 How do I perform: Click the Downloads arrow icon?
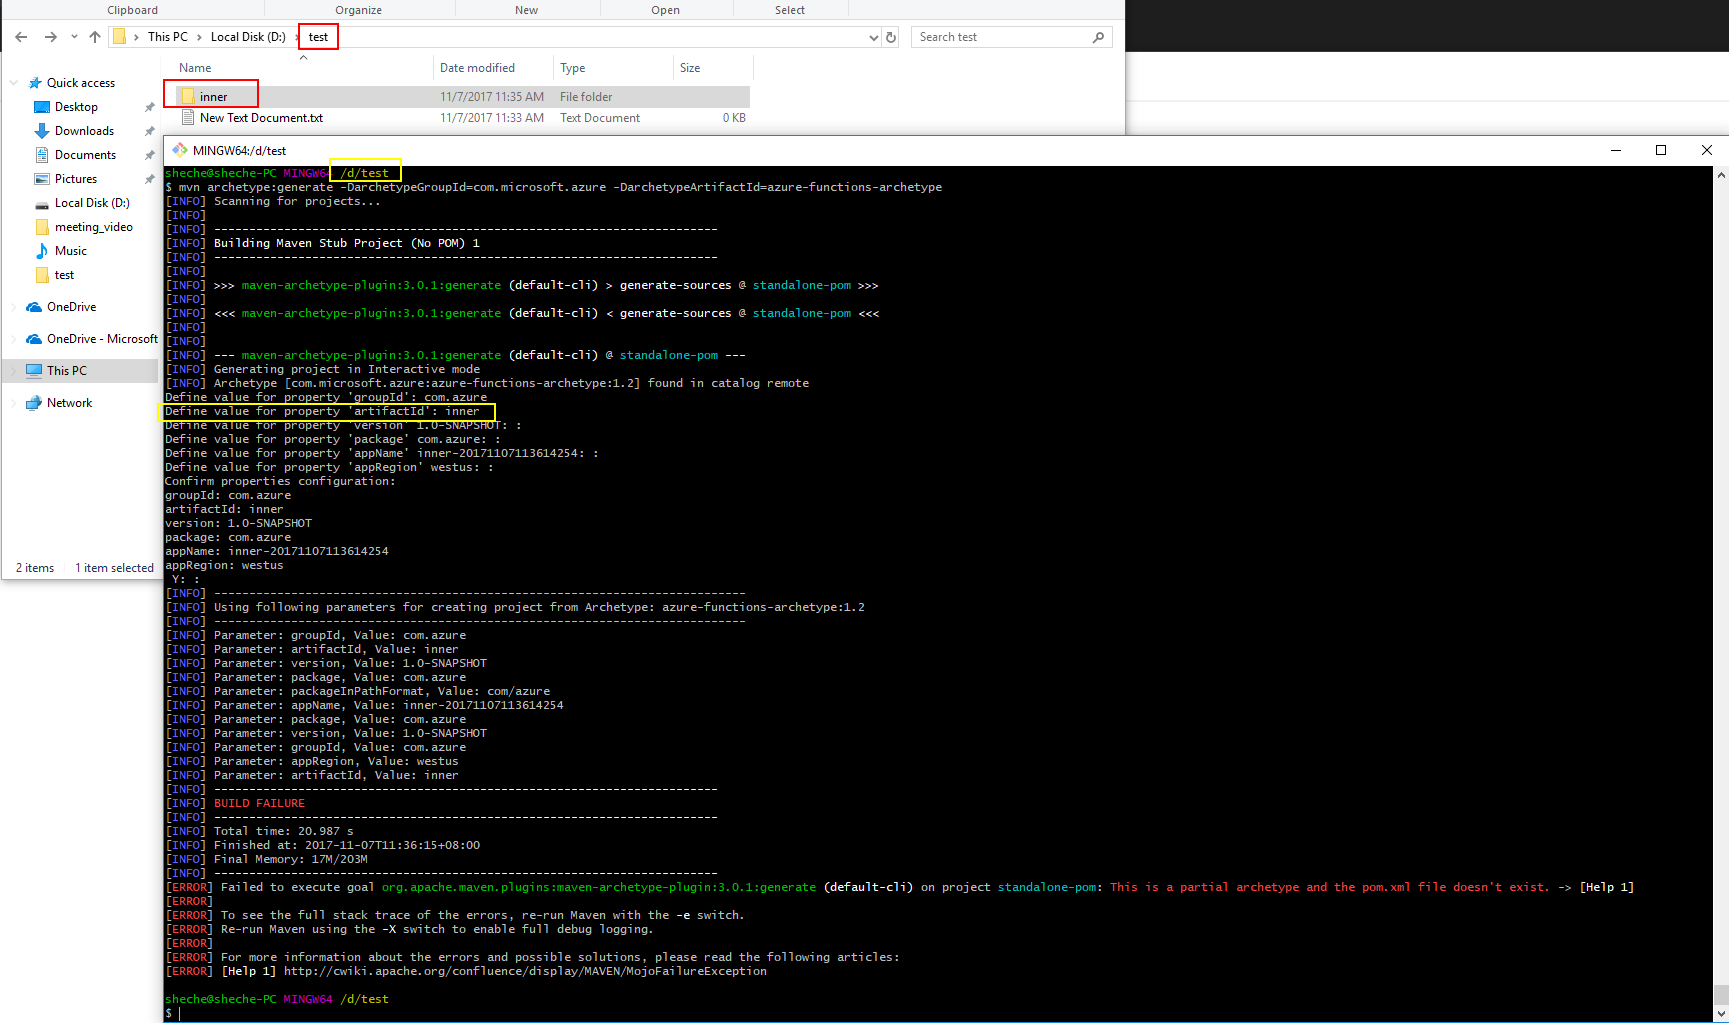coord(42,131)
